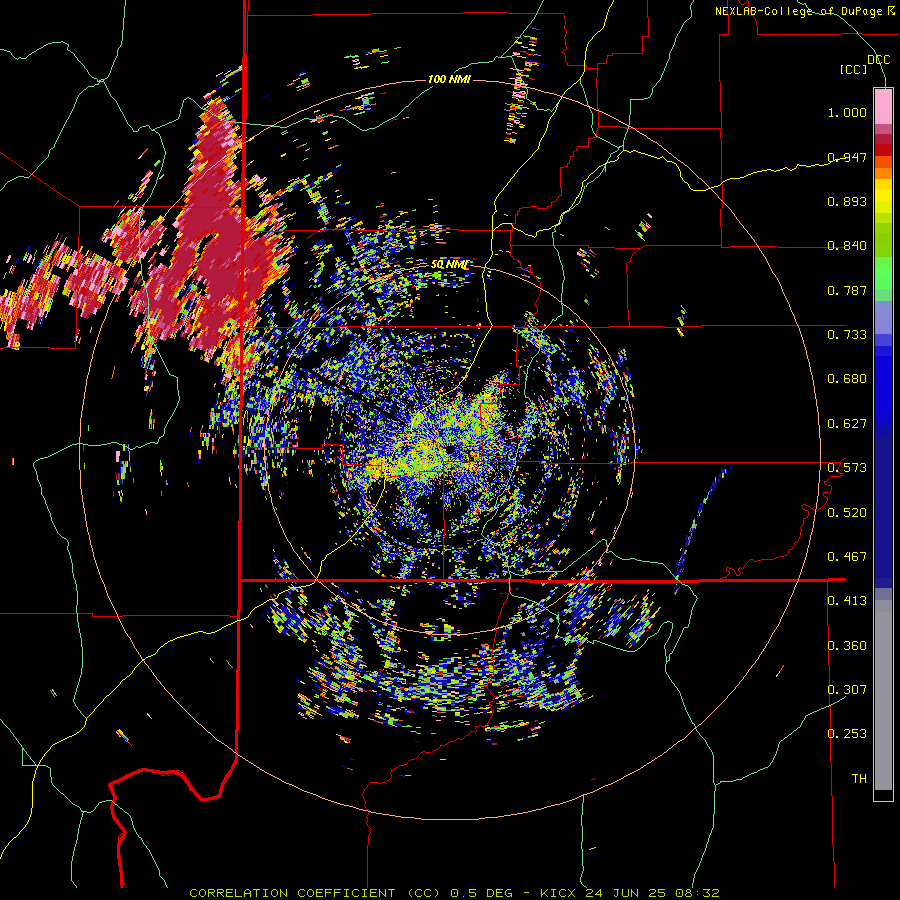Viewport: 900px width, 900px height.
Task: Pick the gray segment of color bar
Action: tap(883, 695)
